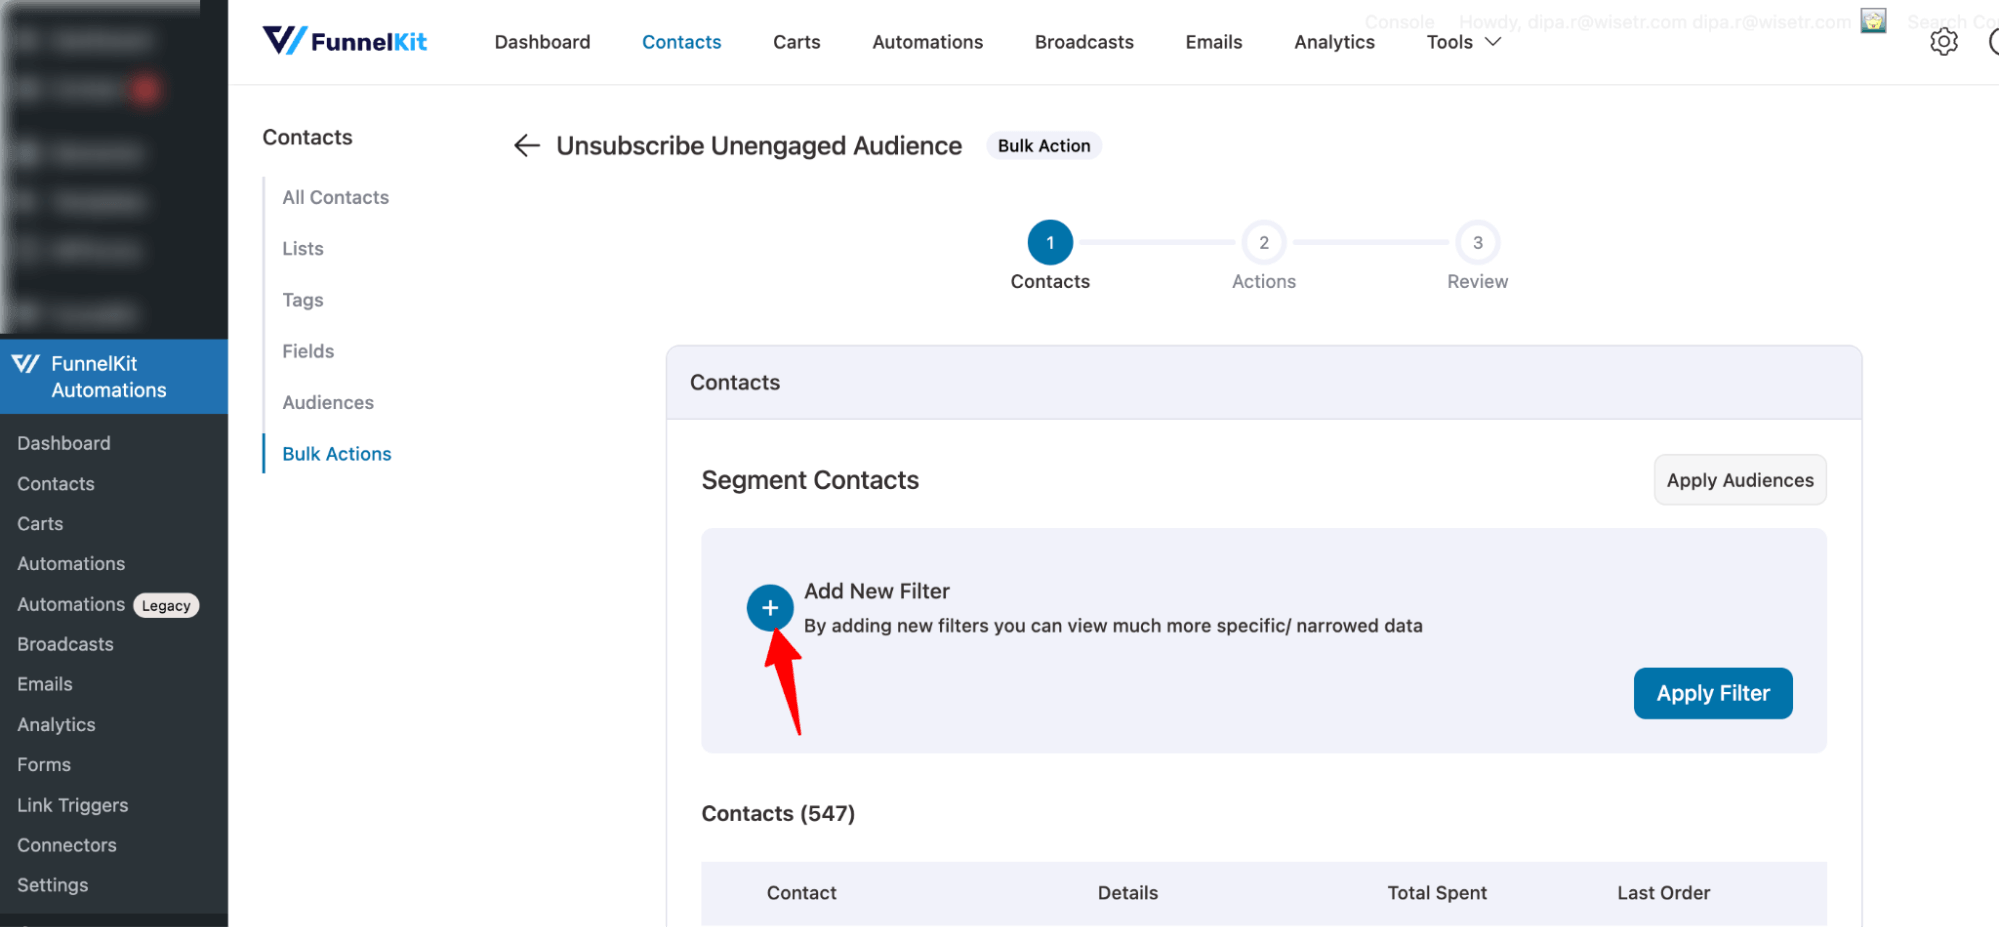Click the user avatar icon at top right

(x=1873, y=21)
